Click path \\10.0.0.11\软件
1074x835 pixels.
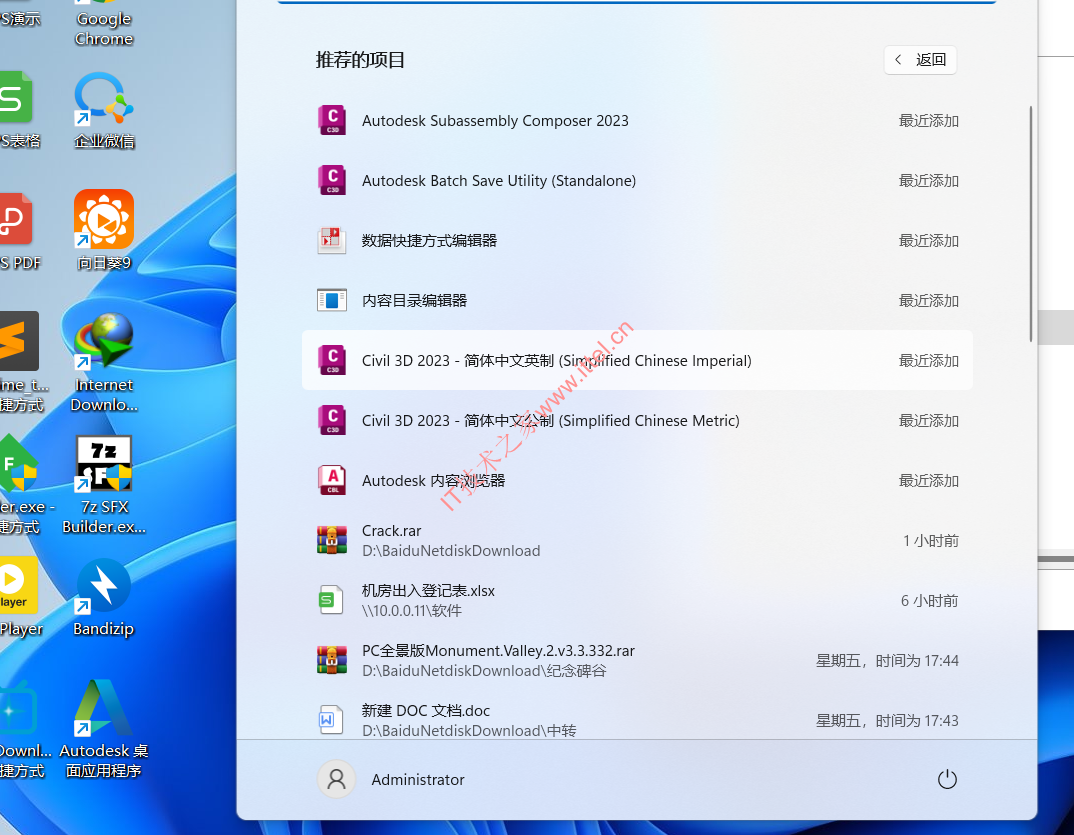coord(412,610)
